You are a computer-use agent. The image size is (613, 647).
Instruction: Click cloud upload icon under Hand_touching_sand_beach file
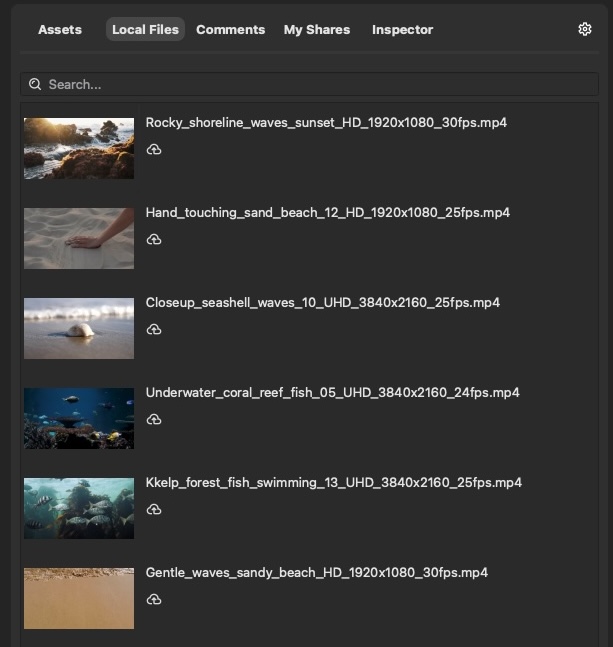(154, 240)
